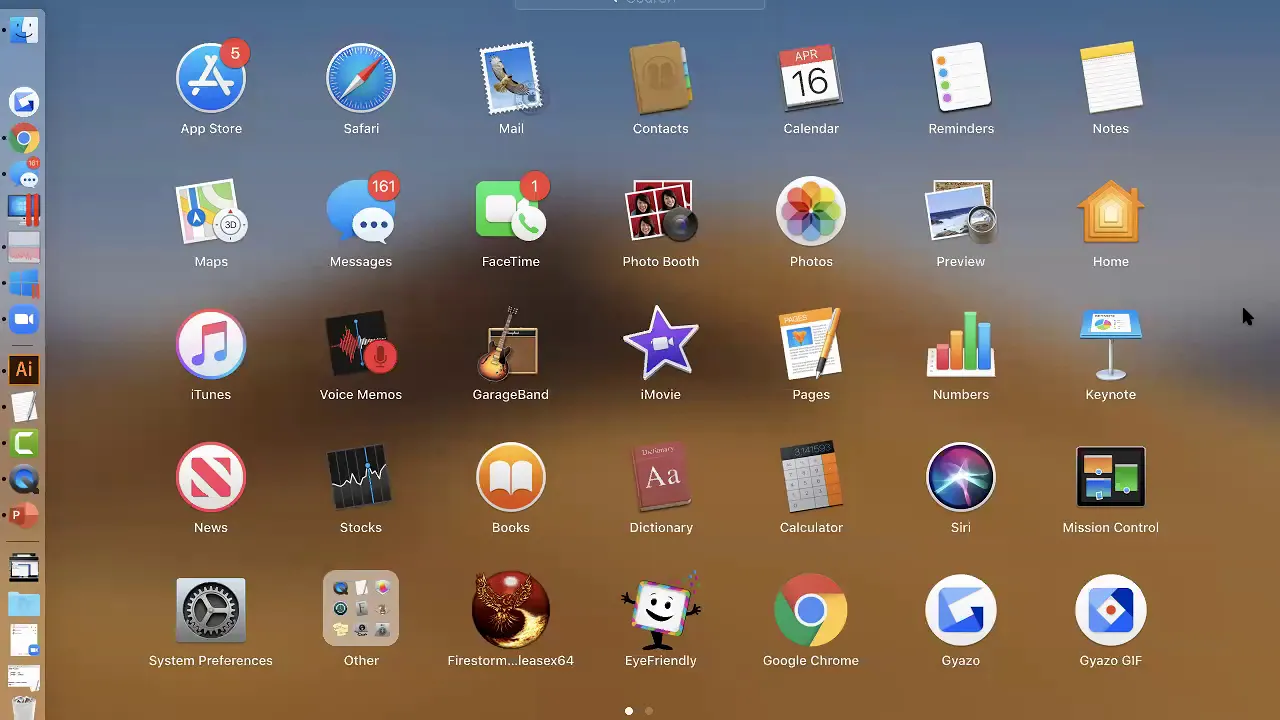Launch Google Chrome from Launchpad grid

coord(811,610)
